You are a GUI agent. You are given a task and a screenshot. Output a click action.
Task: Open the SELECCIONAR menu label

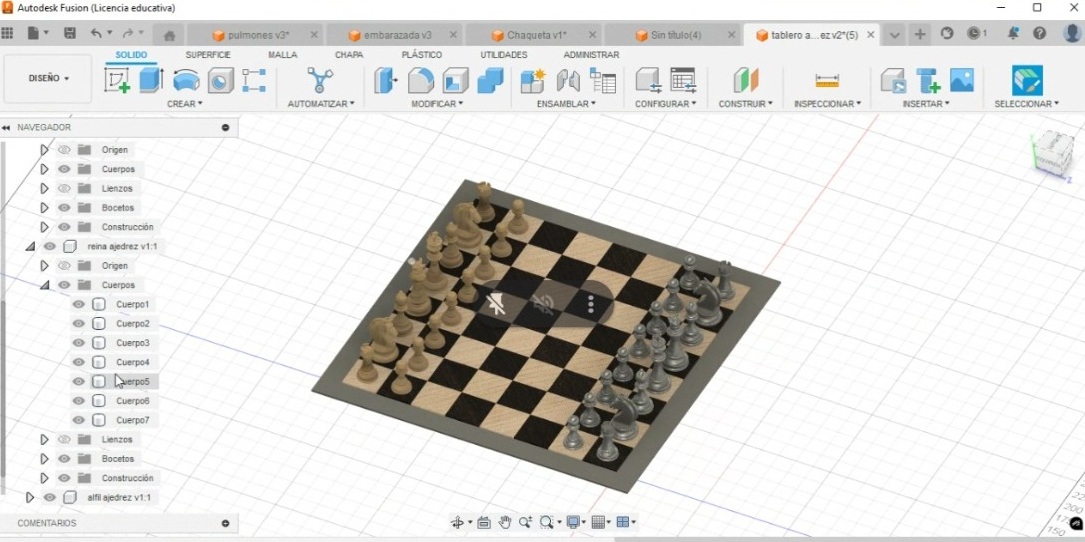pos(1026,104)
